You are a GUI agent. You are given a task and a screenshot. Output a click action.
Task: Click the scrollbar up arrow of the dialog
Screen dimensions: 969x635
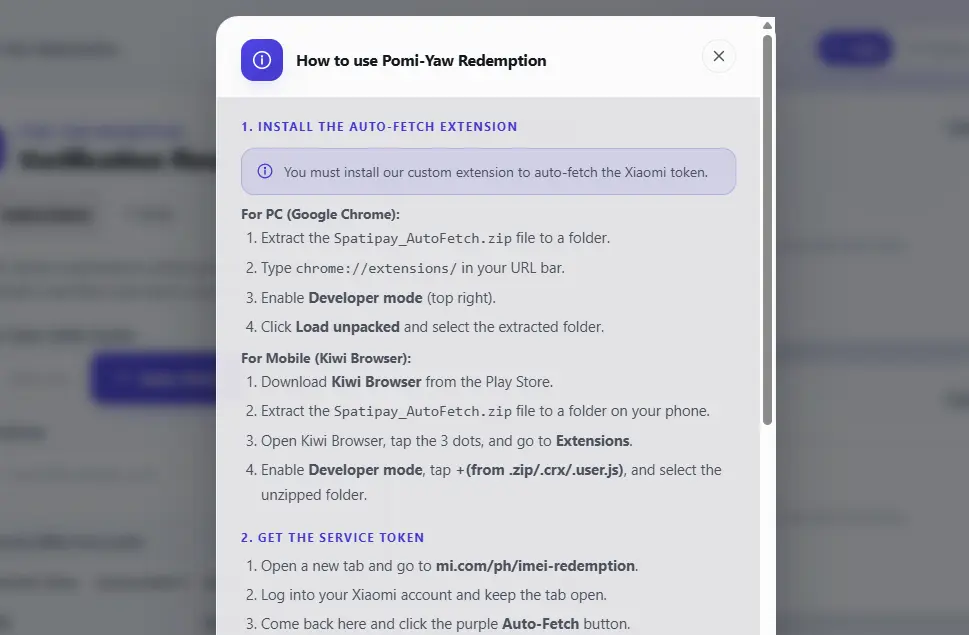tap(767, 25)
